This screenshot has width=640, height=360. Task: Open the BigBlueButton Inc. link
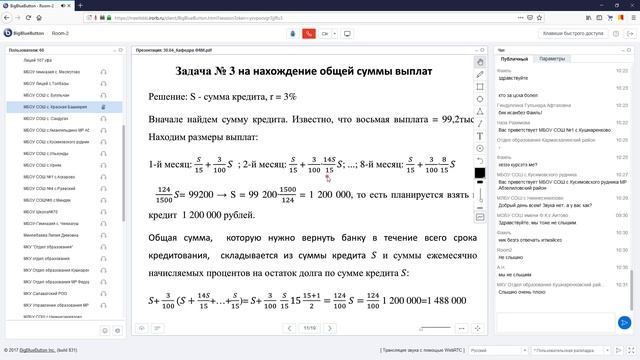[x=37, y=350]
